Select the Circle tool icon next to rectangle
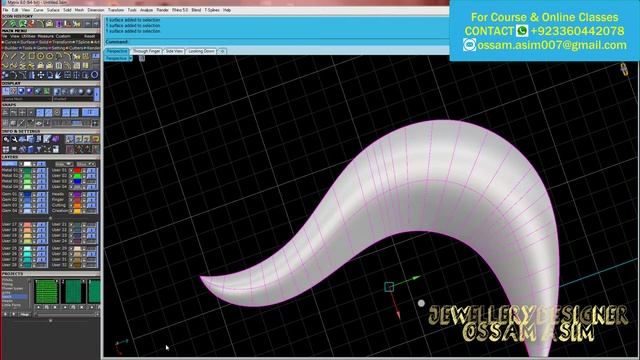 coord(40,56)
